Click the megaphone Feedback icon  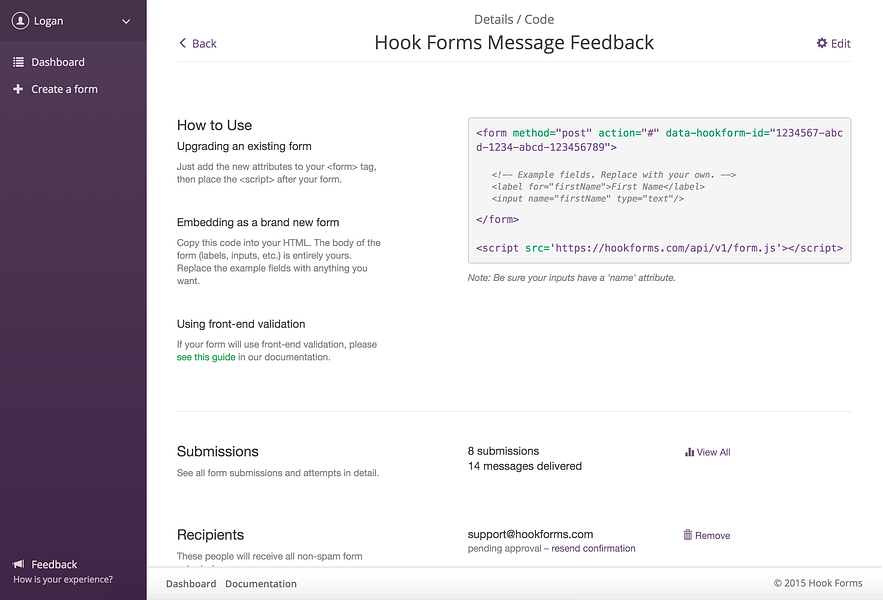[19, 564]
